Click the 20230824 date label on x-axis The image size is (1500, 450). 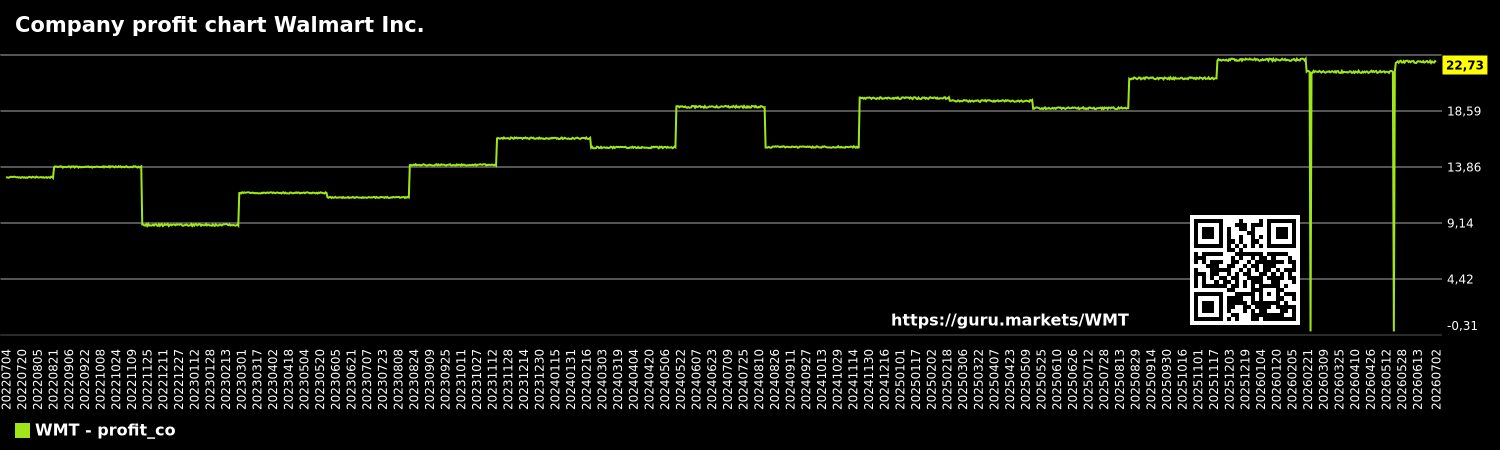coord(415,379)
